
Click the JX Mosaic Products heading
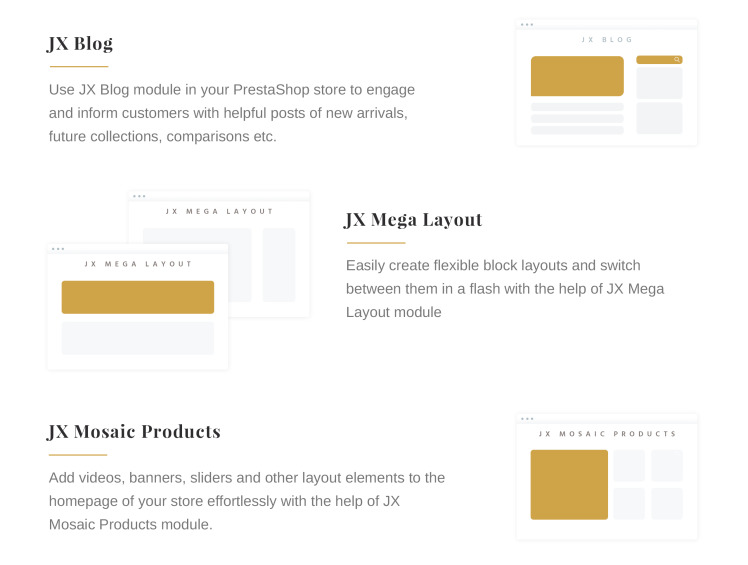pos(134,431)
